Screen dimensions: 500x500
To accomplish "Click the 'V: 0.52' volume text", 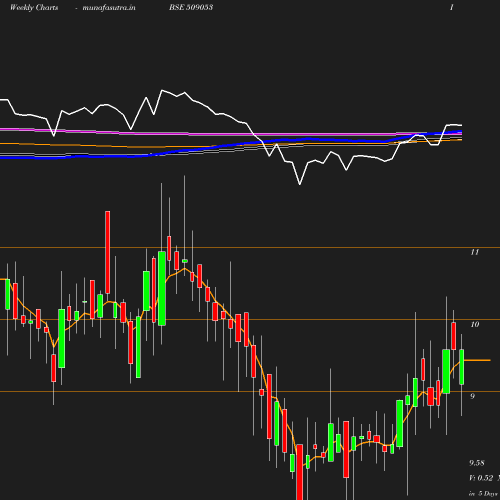I will pos(481,478).
